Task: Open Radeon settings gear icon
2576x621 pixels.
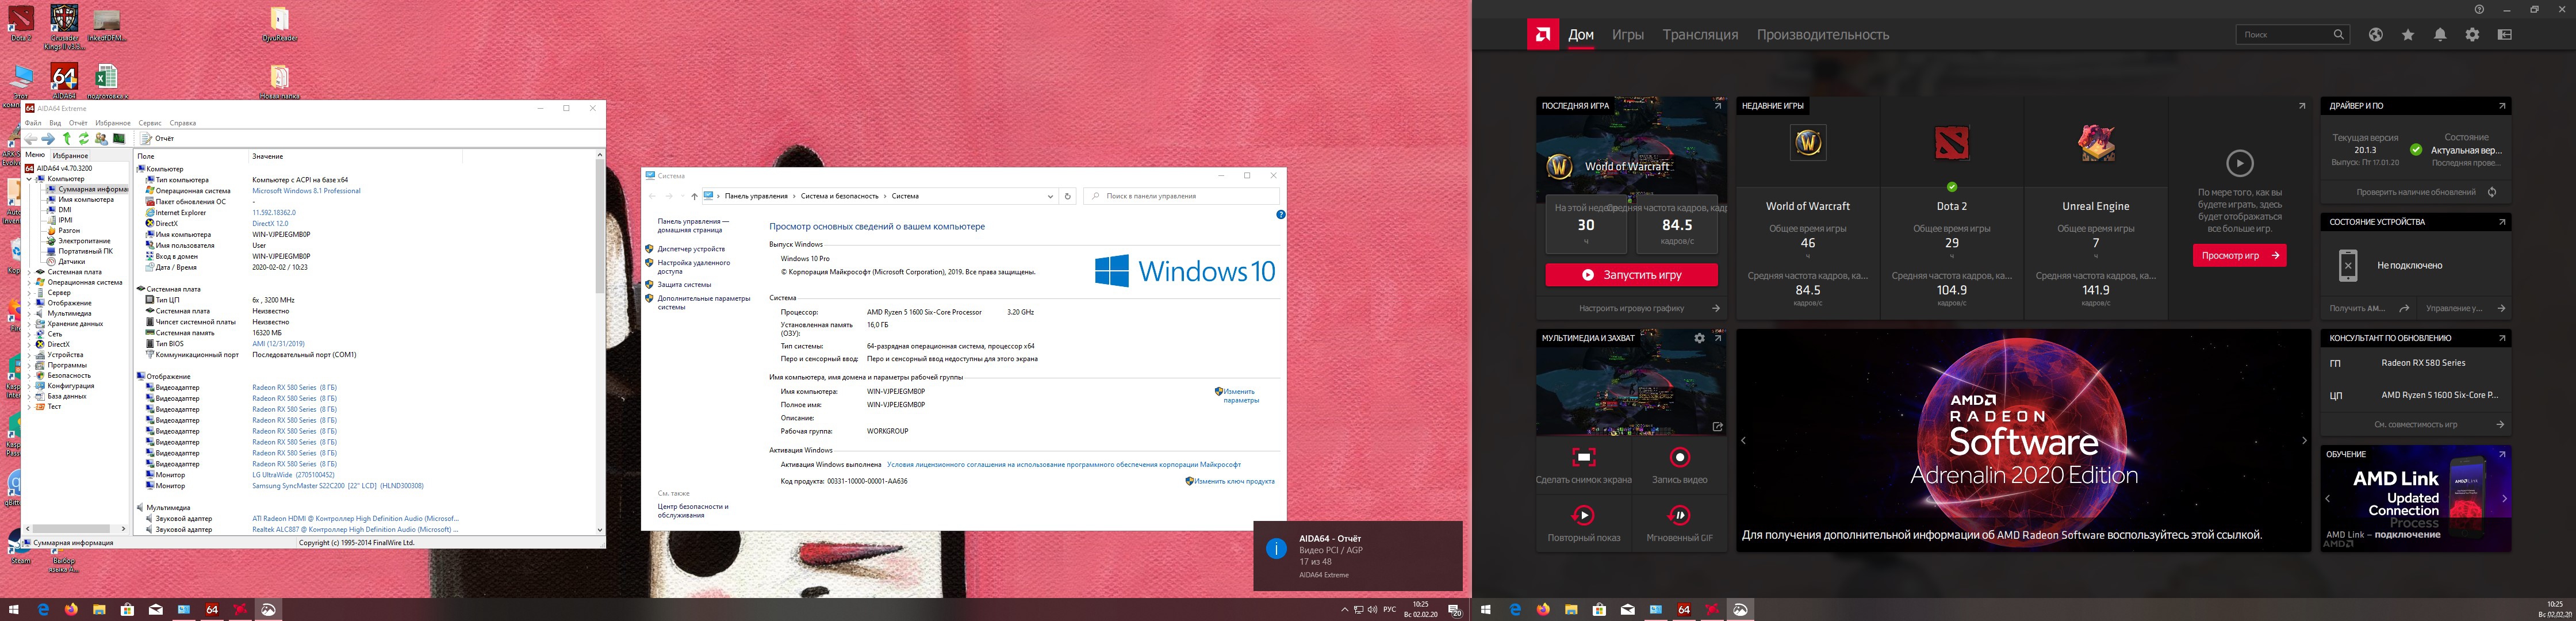Action: coord(2472,35)
